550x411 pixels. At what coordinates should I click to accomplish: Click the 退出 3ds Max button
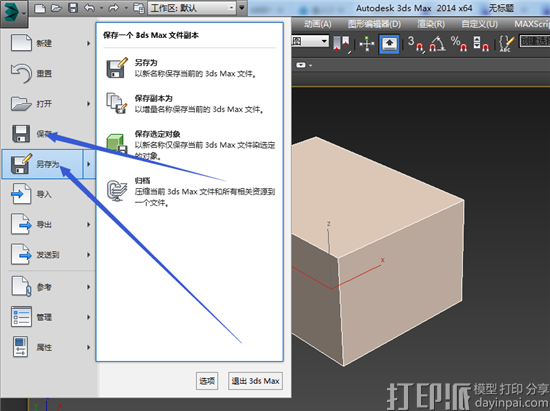pyautogui.click(x=255, y=380)
